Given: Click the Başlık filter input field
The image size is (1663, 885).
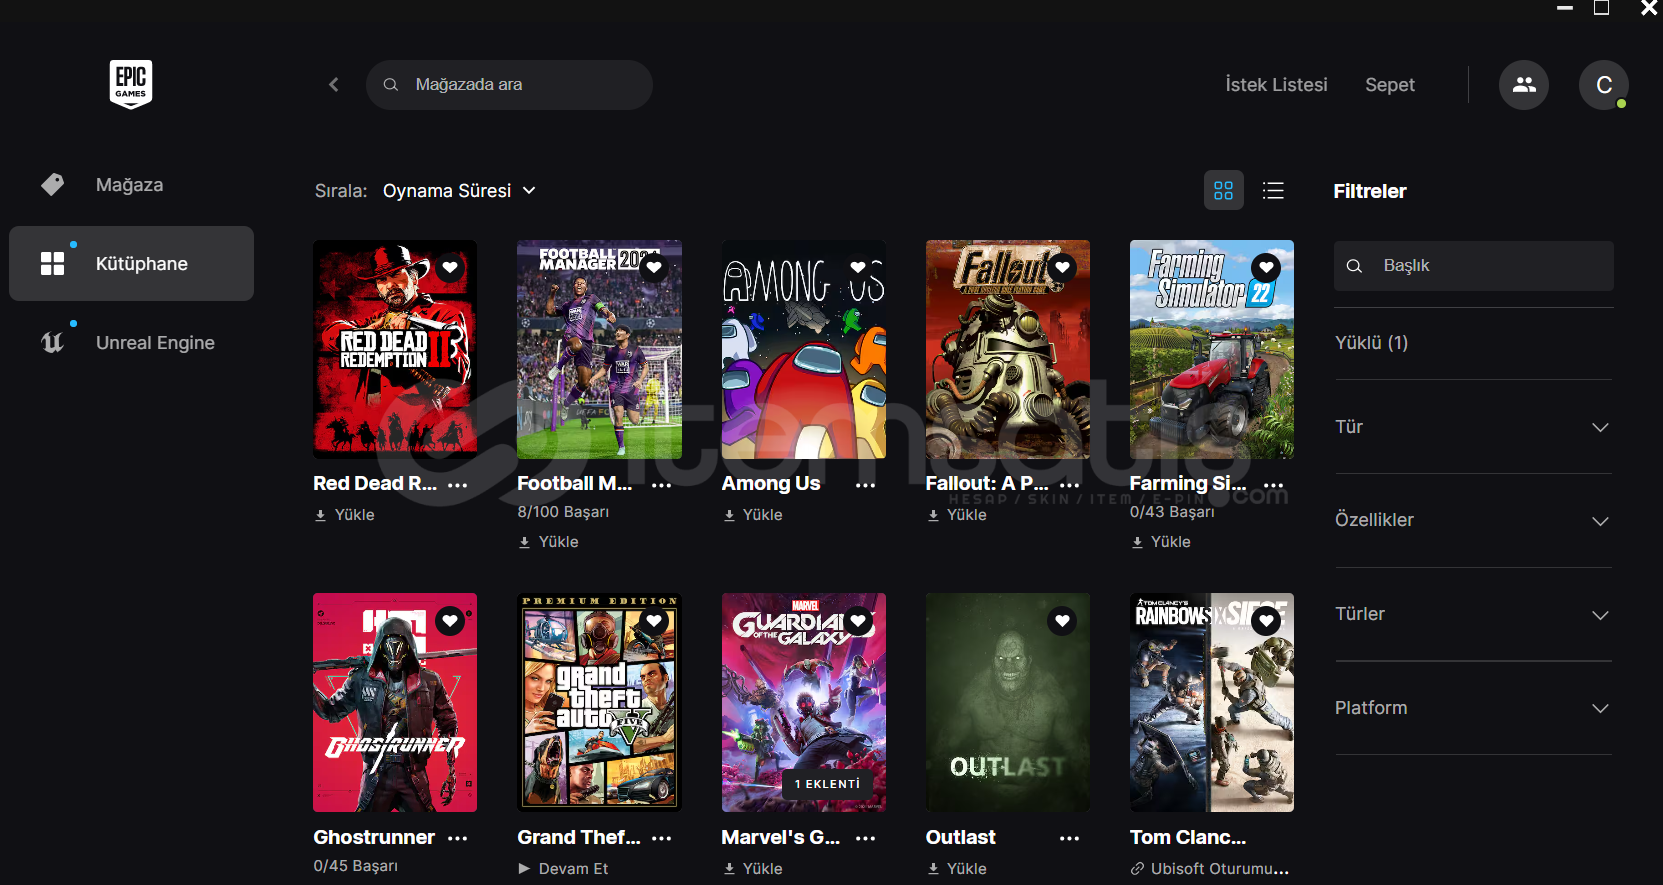Looking at the screenshot, I should click(1473, 266).
